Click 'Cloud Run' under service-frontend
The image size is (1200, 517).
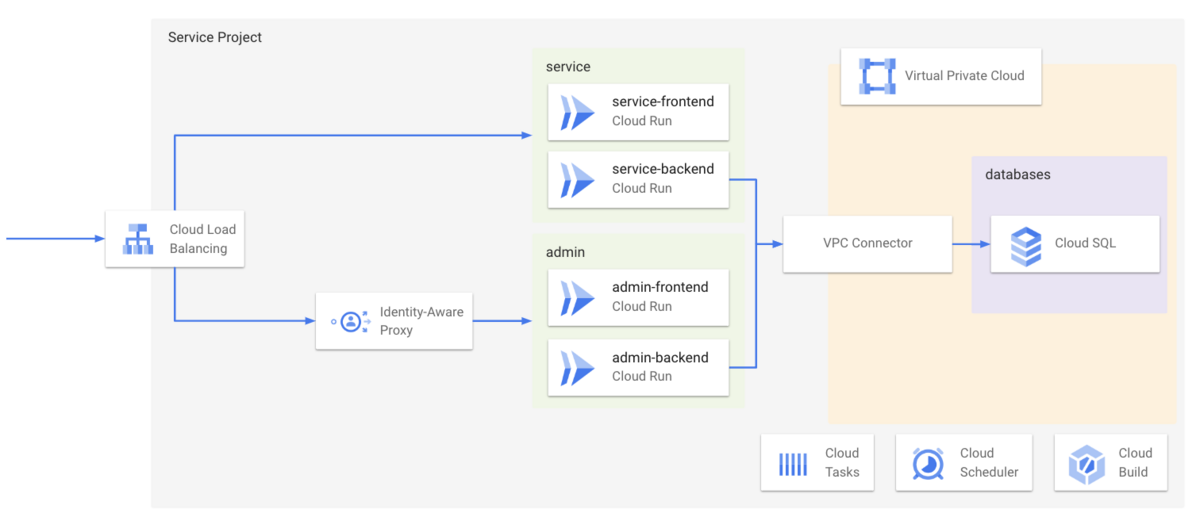coord(642,121)
